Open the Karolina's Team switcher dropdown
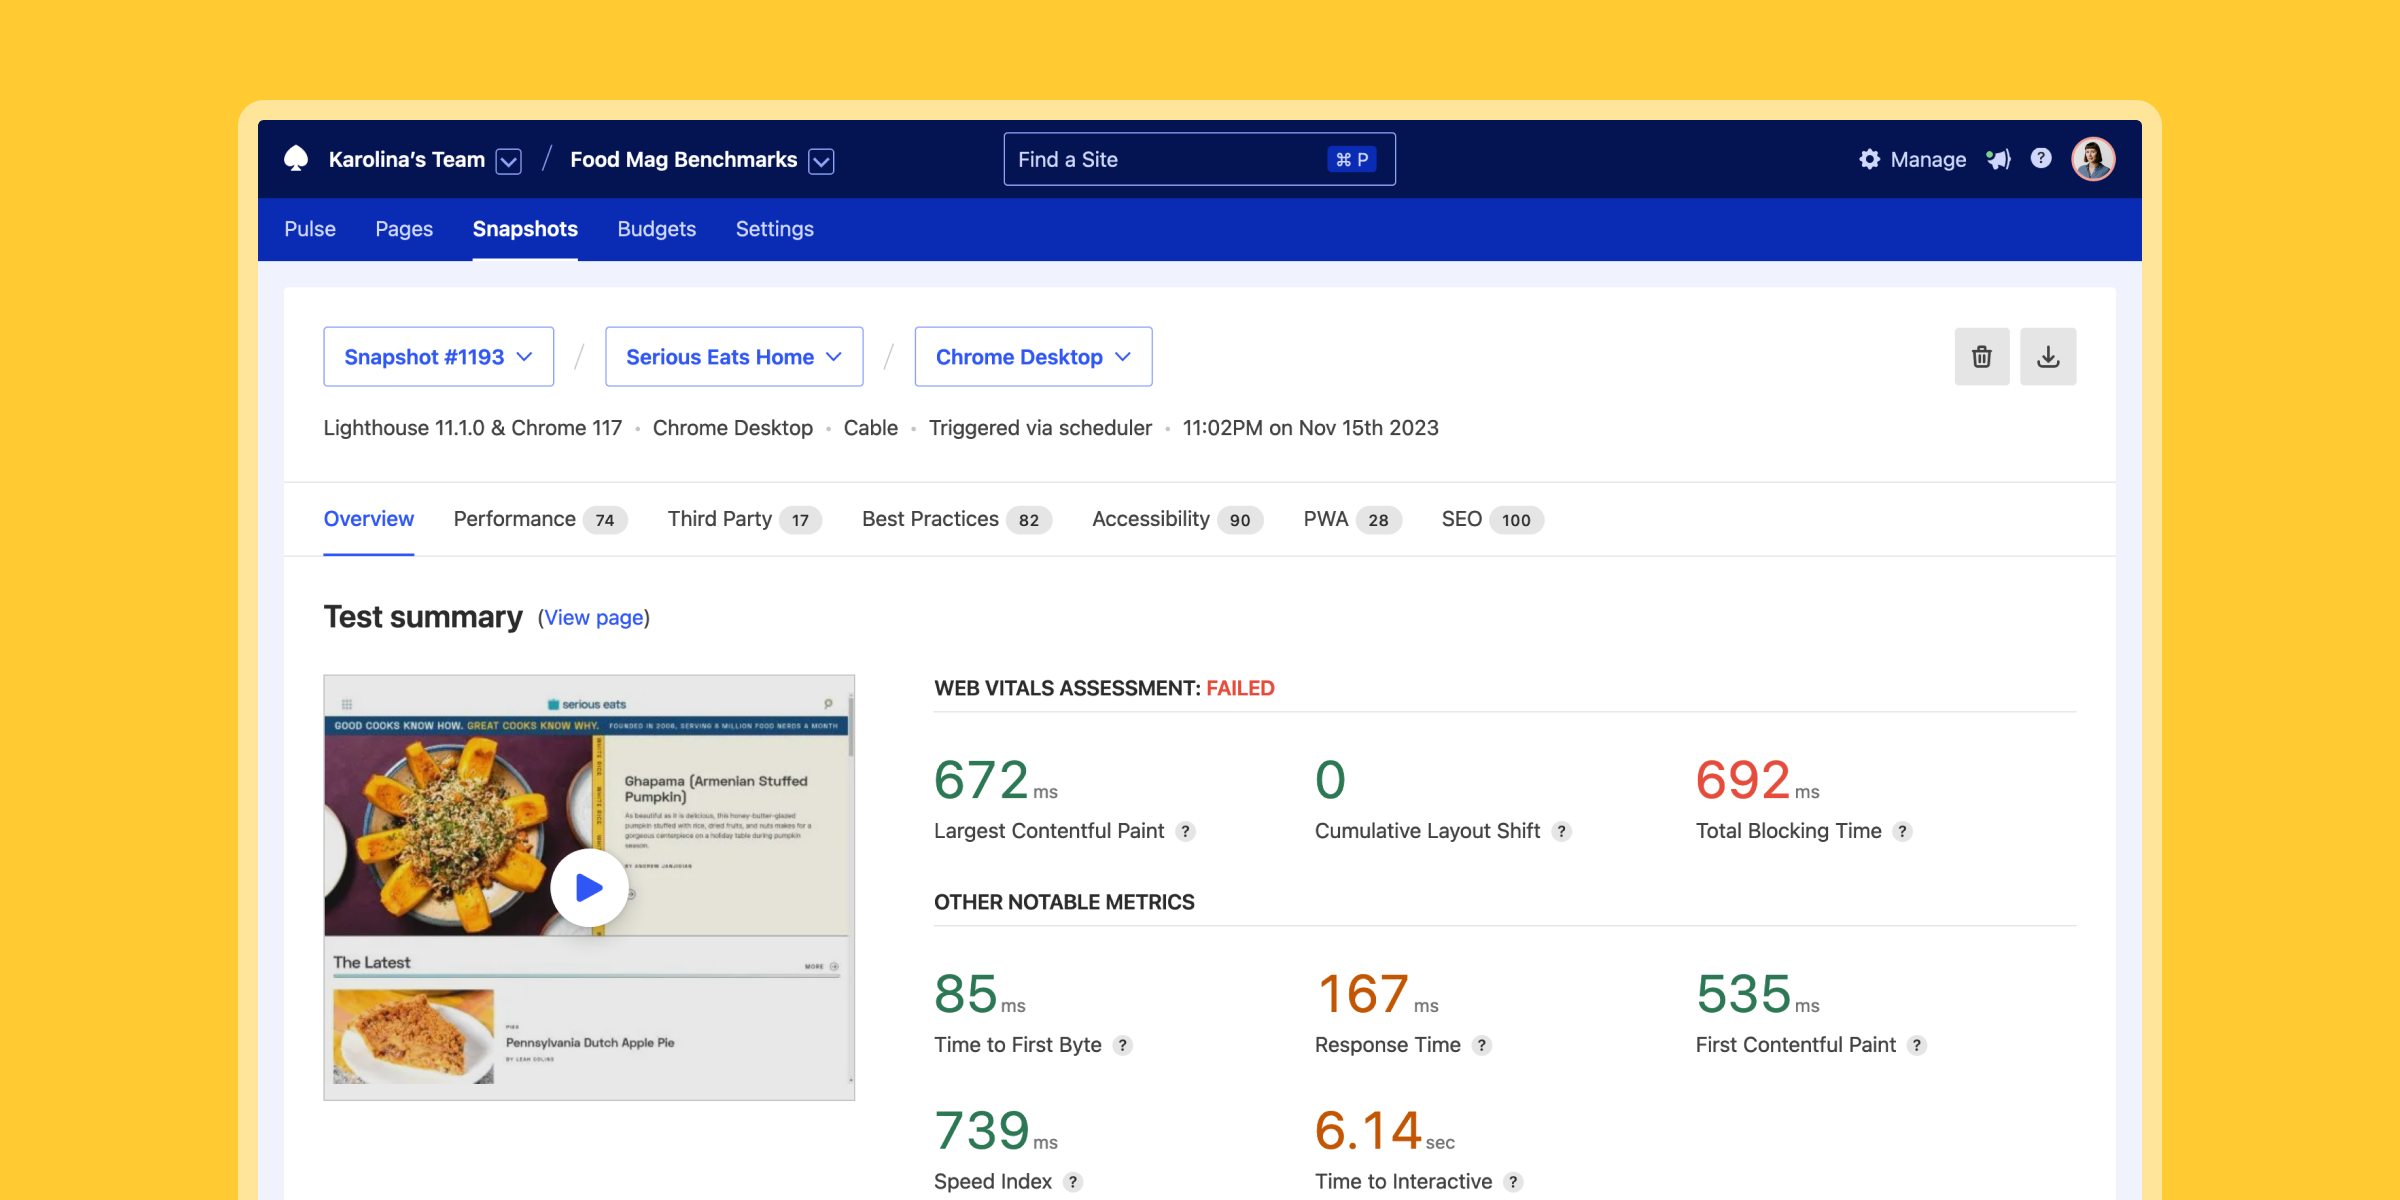The width and height of the screenshot is (2400, 1200). [x=508, y=160]
